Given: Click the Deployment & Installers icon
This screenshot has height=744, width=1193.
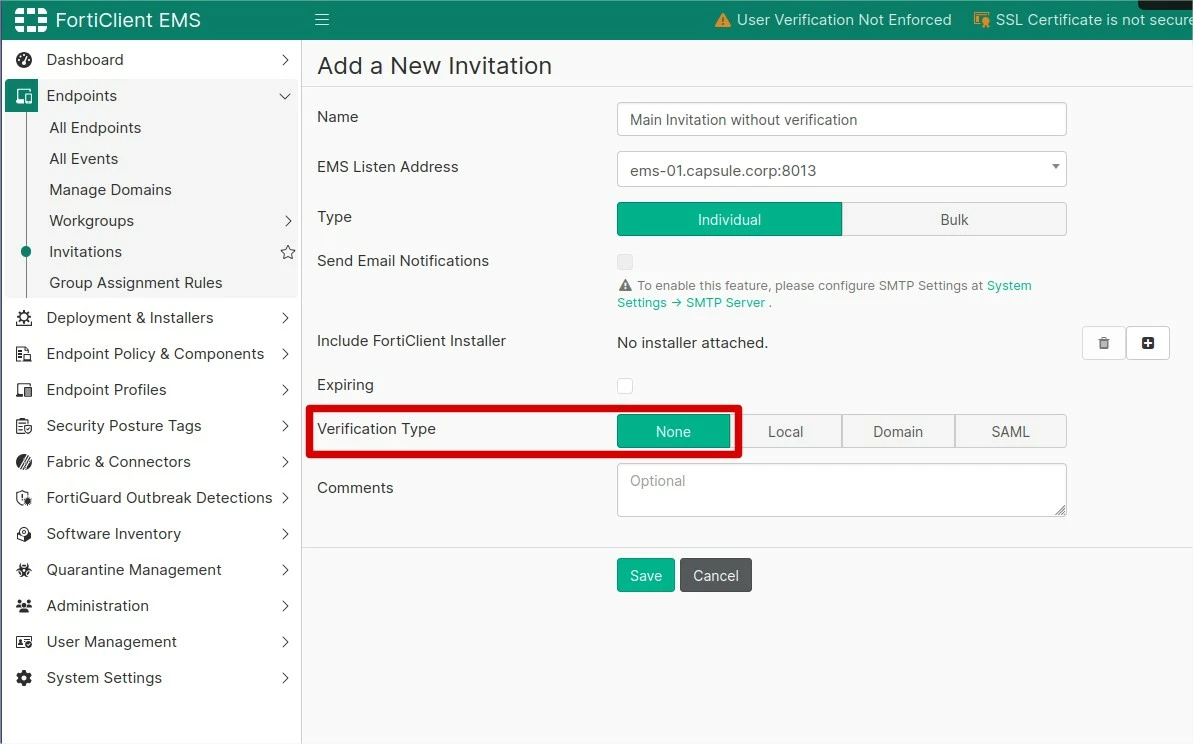Looking at the screenshot, I should pyautogui.click(x=24, y=318).
